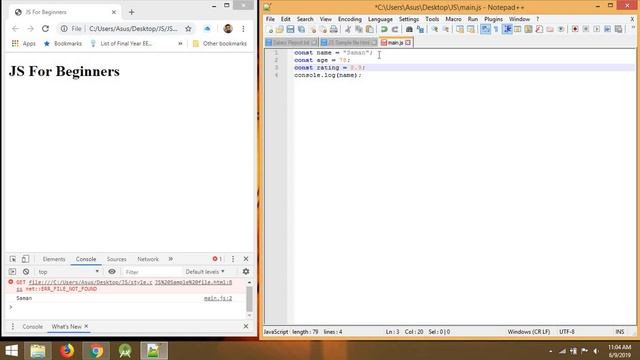Image resolution: width=640 pixels, height=360 pixels.
Task: Open the Bookmarks bar item with star
Action: (62, 43)
